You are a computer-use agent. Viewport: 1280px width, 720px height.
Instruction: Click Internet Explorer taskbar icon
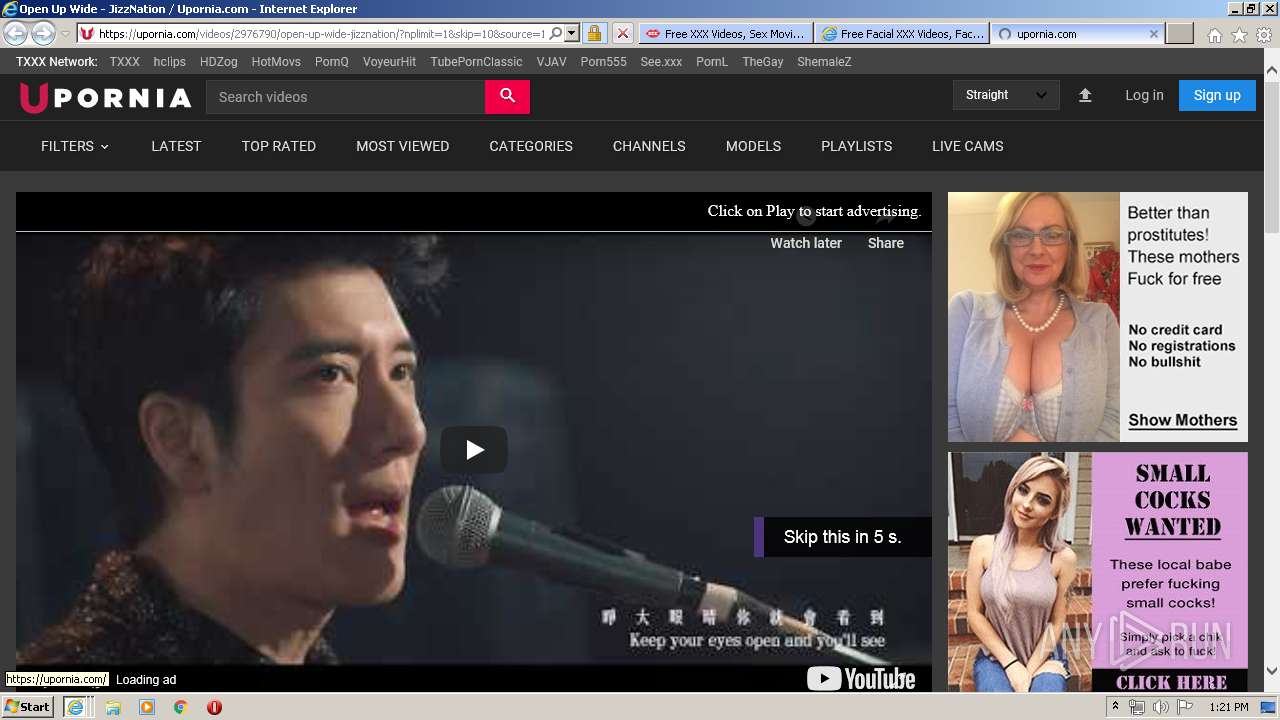click(75, 707)
